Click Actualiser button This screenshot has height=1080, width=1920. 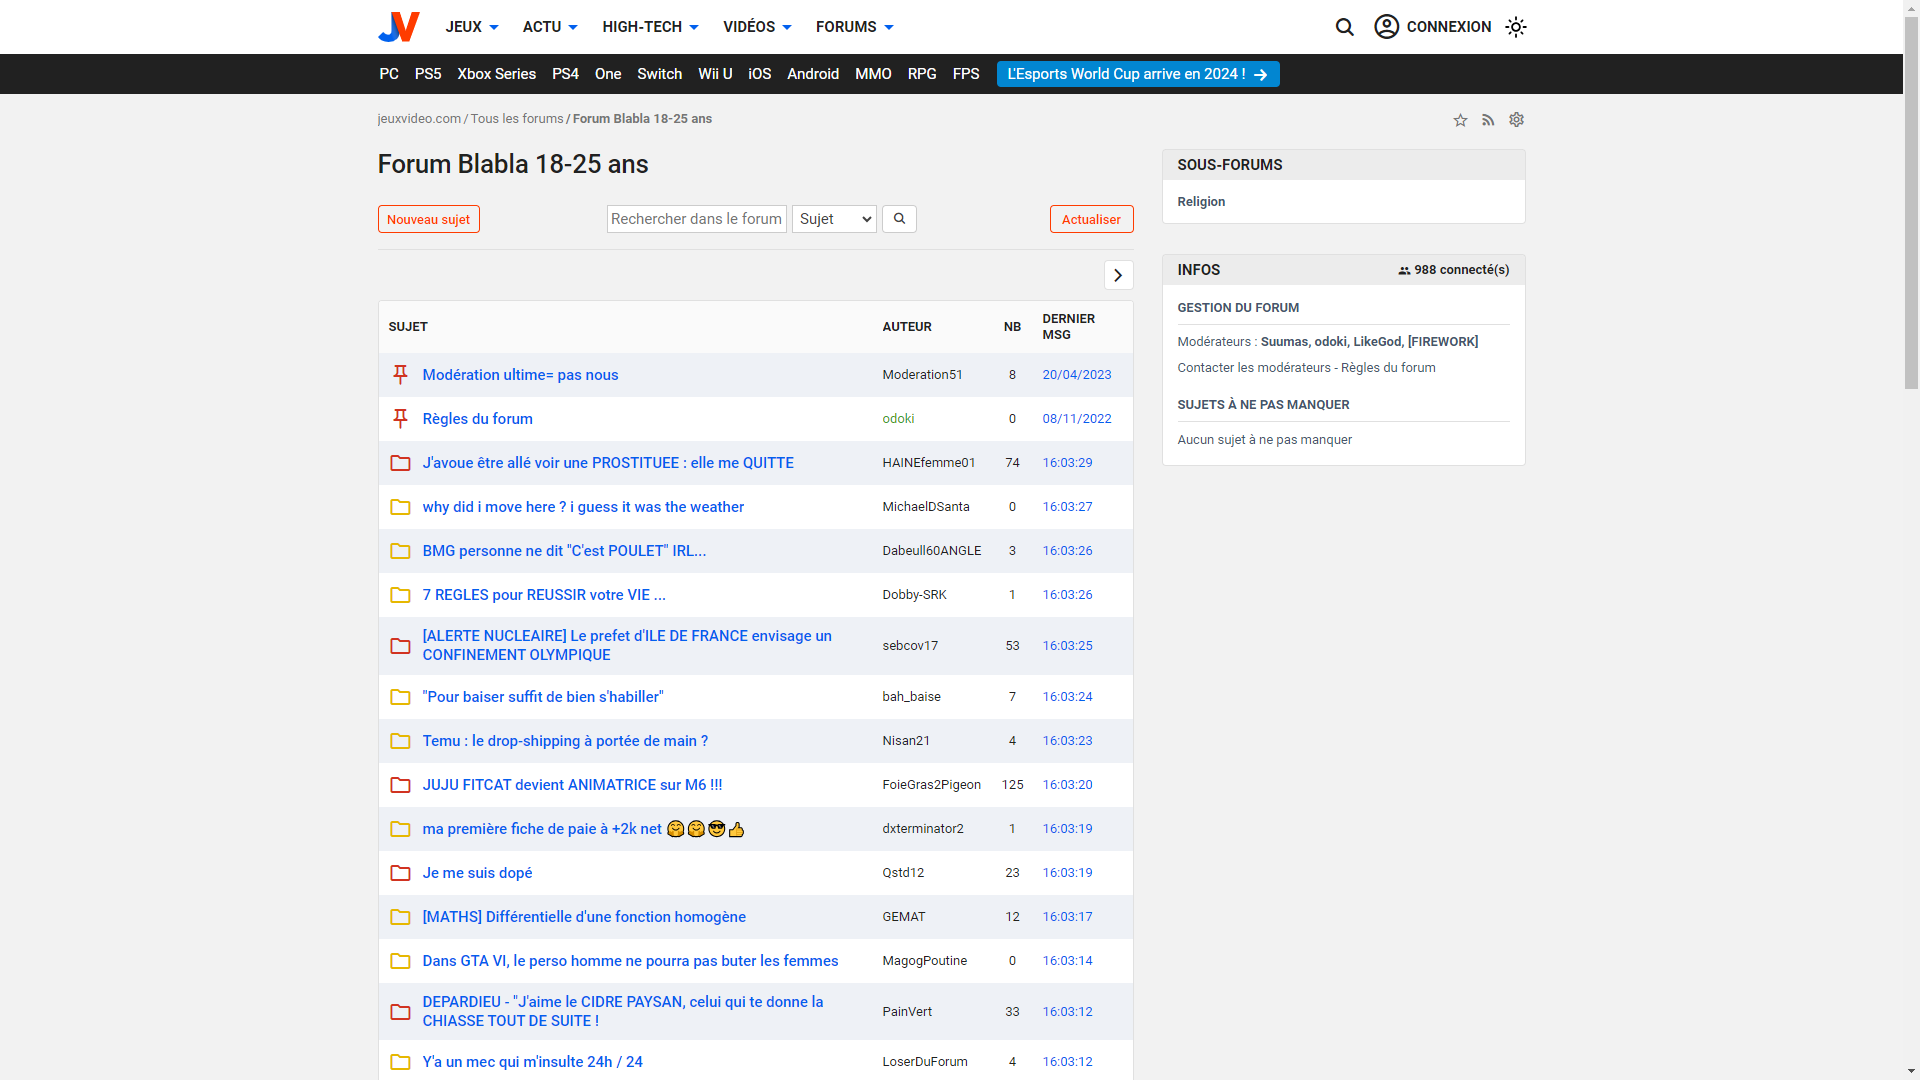point(1091,219)
